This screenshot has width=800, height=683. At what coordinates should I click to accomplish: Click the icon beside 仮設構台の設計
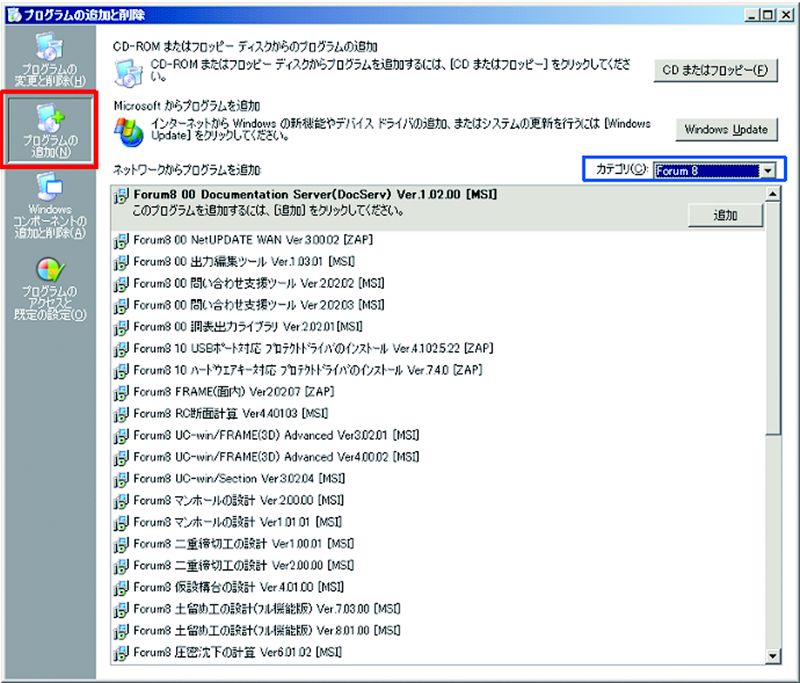tap(121, 588)
